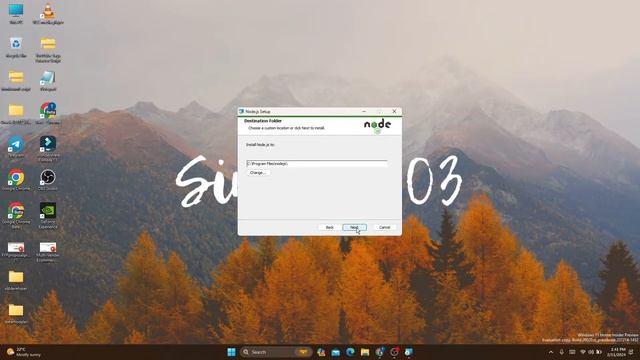The height and width of the screenshot is (360, 640).
Task: Select the Notepad desktop shortcut
Action: point(48,80)
